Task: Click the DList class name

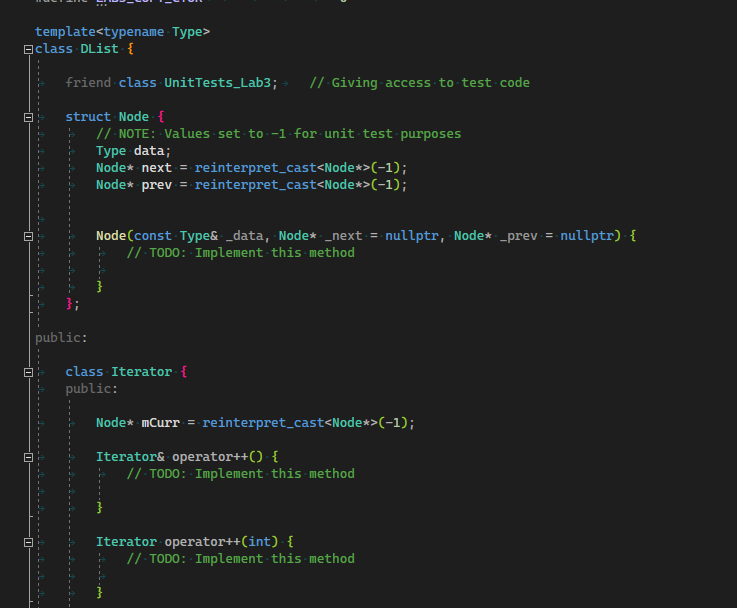Action: (99, 49)
